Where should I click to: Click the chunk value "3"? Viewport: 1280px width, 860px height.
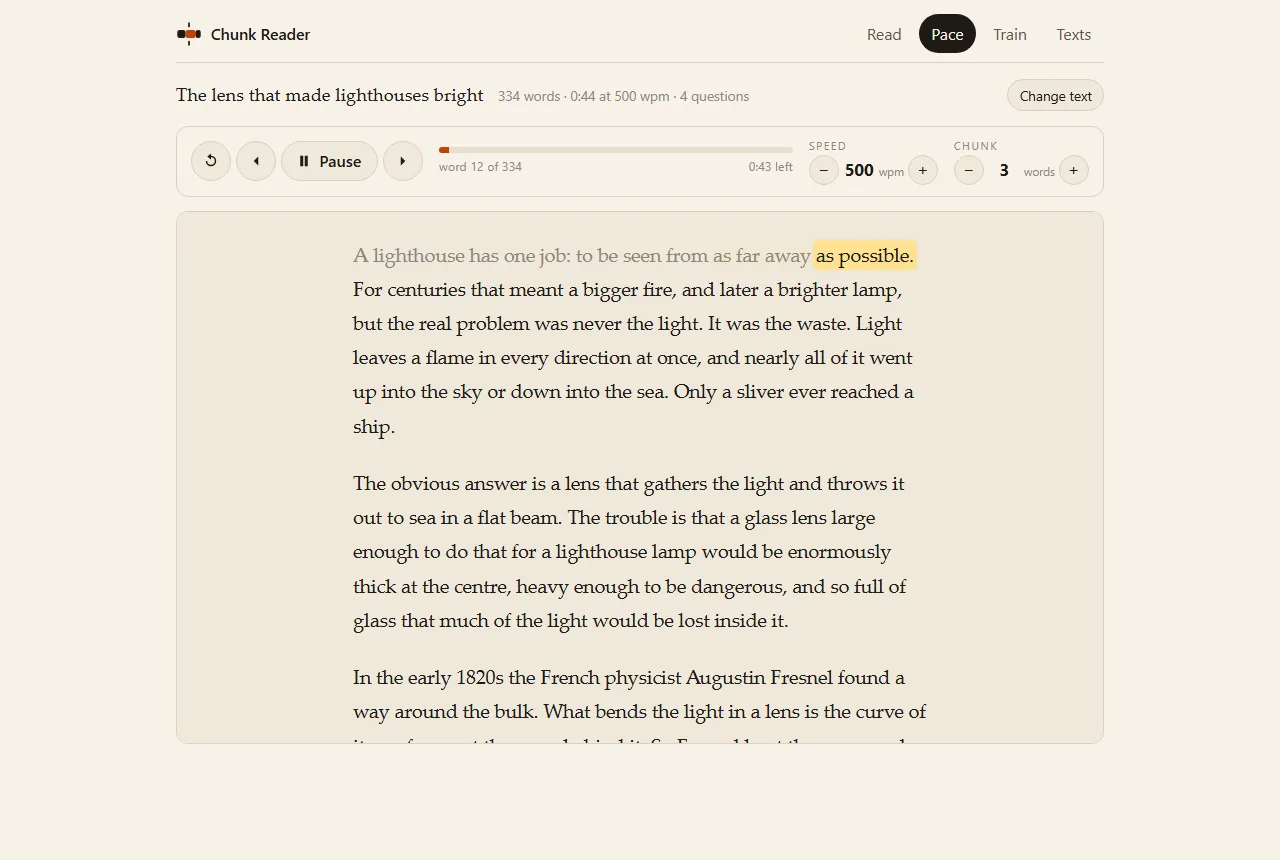pos(1004,170)
